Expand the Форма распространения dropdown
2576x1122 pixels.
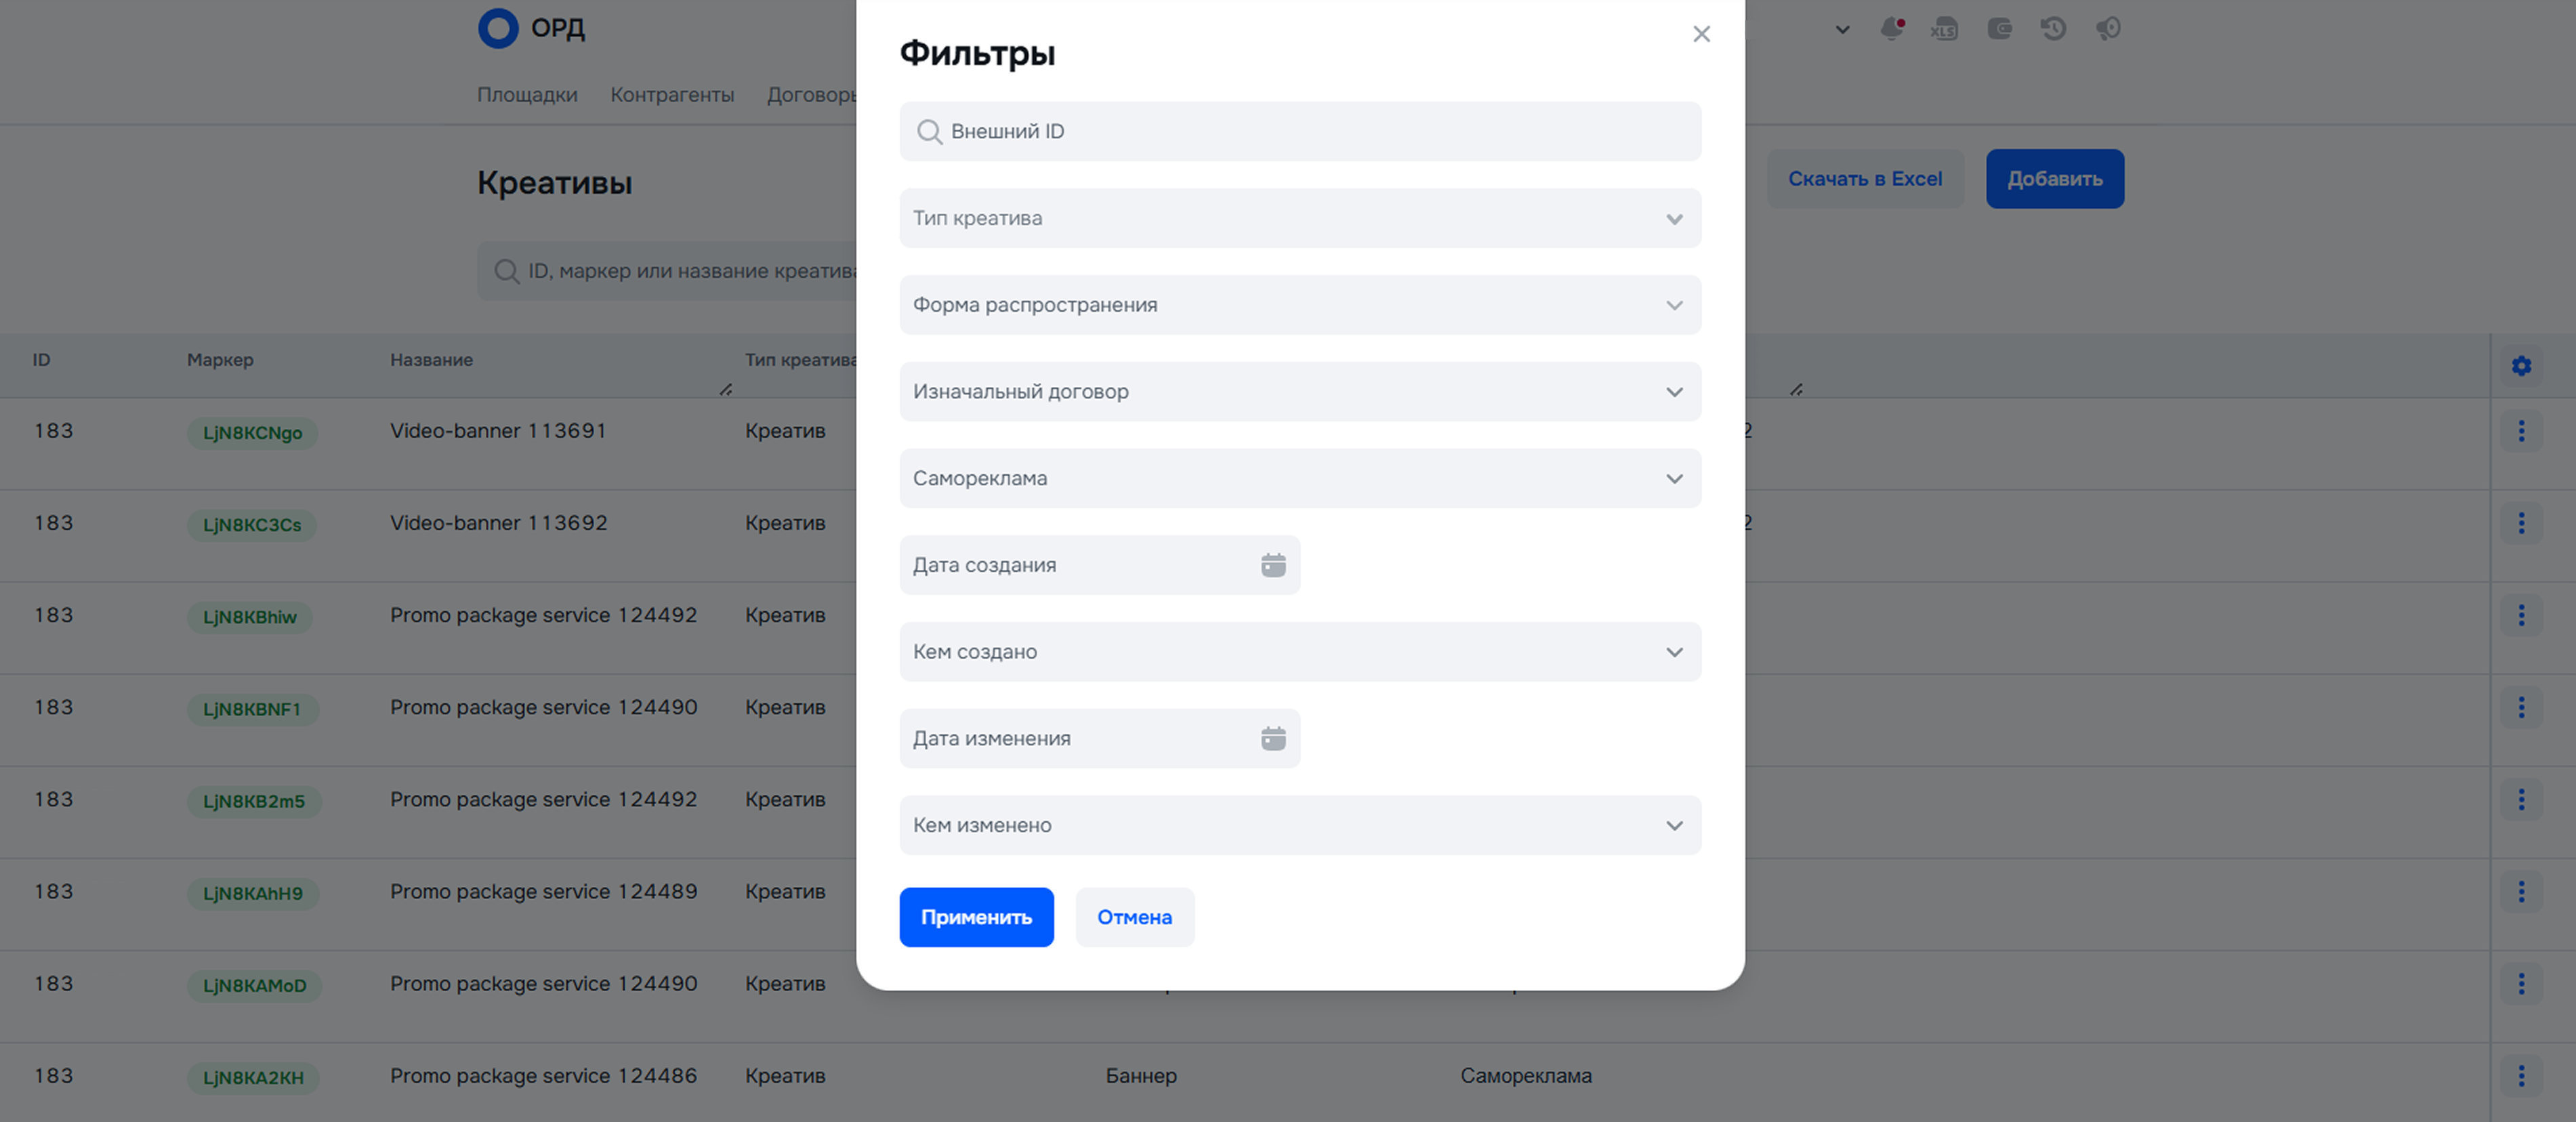click(1300, 305)
